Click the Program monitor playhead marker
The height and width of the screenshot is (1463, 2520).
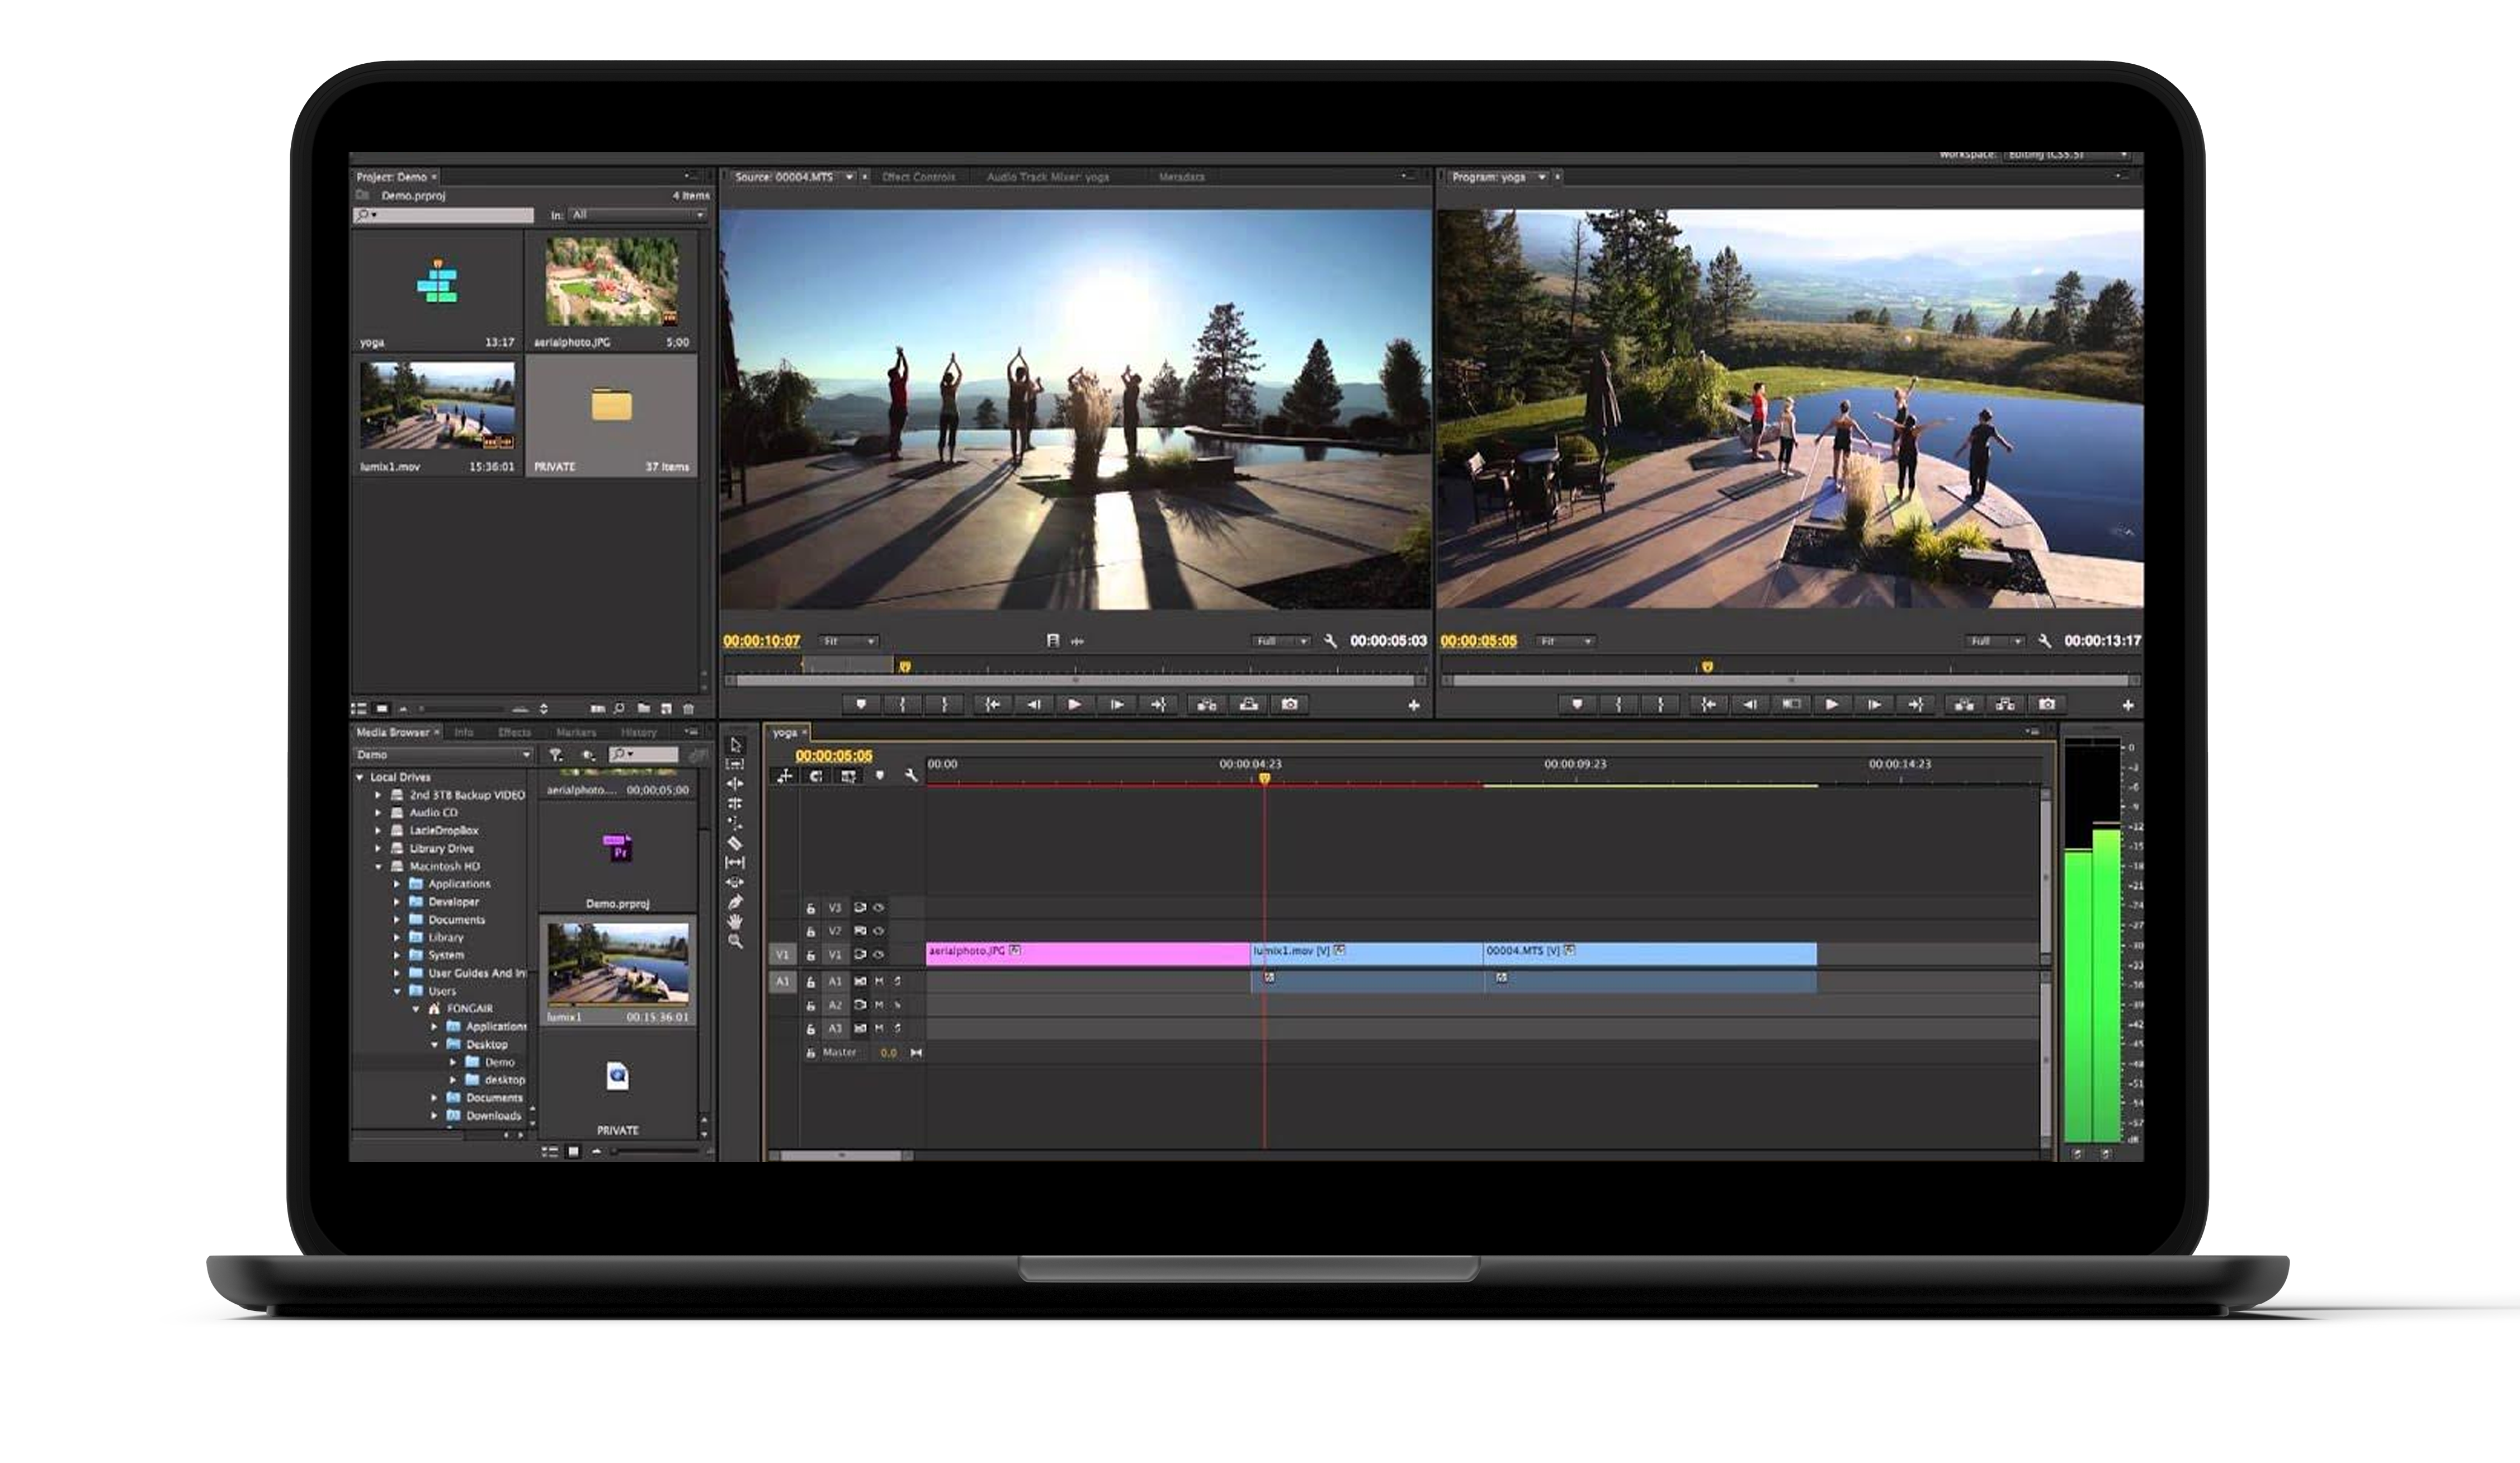pos(1708,666)
